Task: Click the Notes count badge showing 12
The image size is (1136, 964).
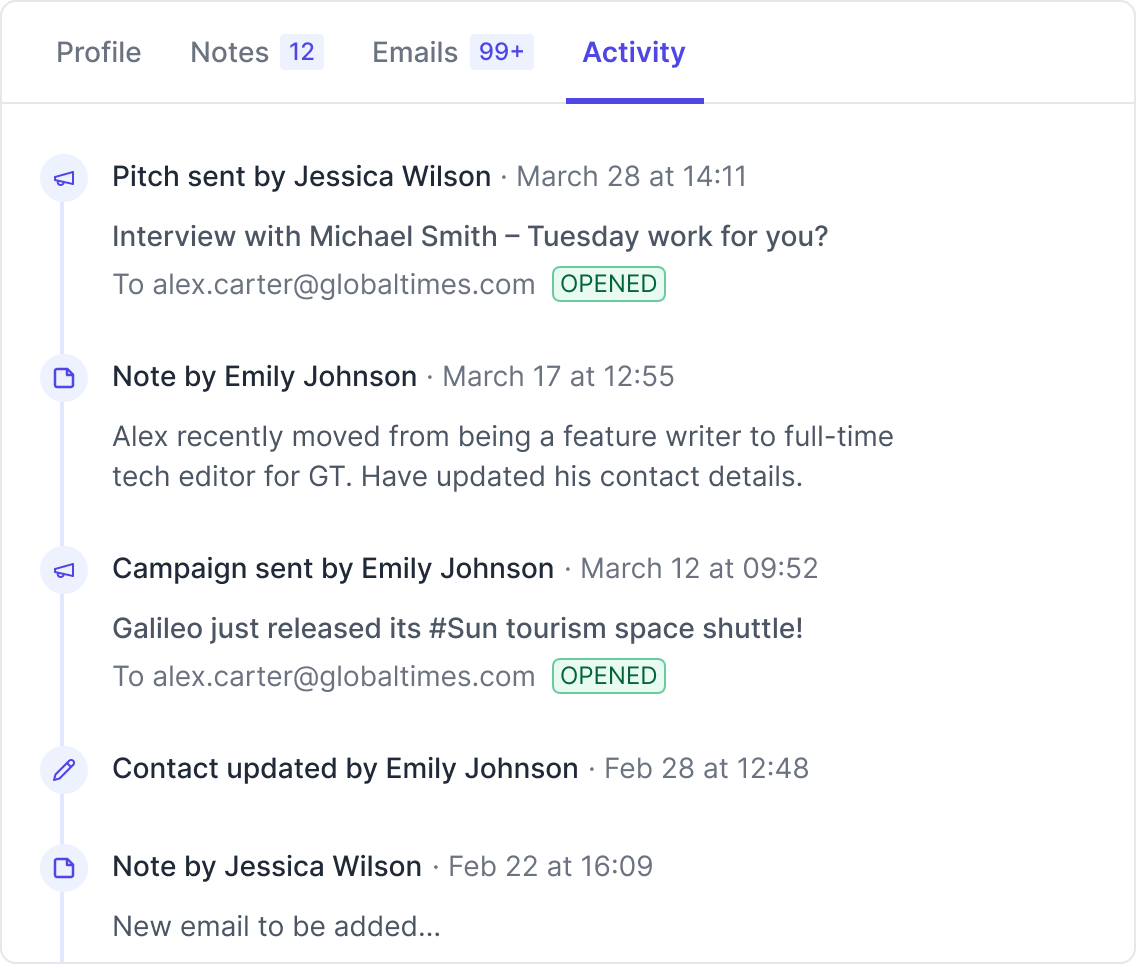Action: point(301,52)
